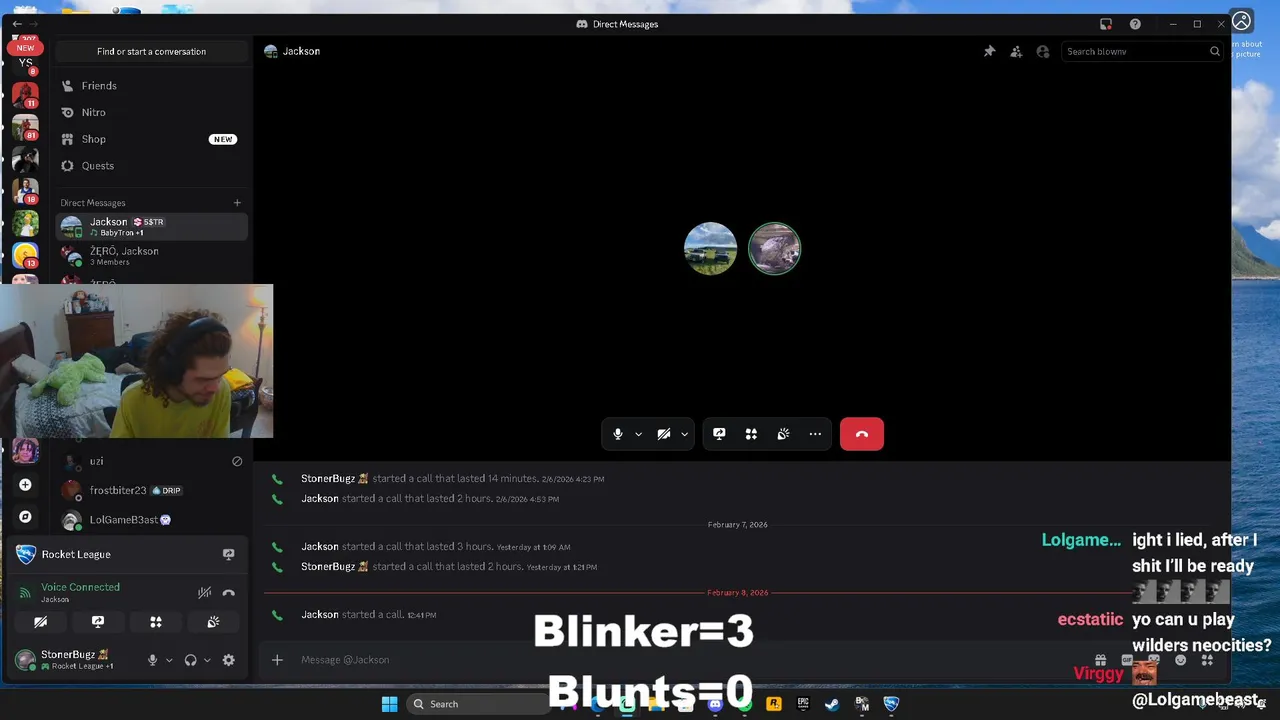1280x720 pixels.
Task: Click the landscape avatar in the call
Action: click(x=710, y=248)
